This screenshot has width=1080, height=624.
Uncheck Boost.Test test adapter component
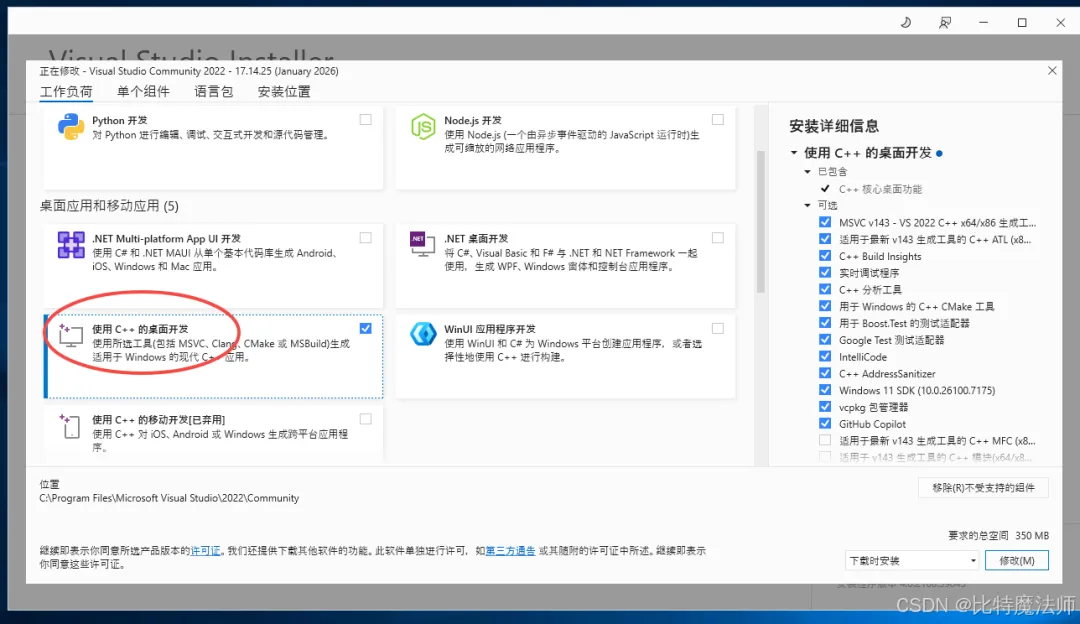[824, 322]
